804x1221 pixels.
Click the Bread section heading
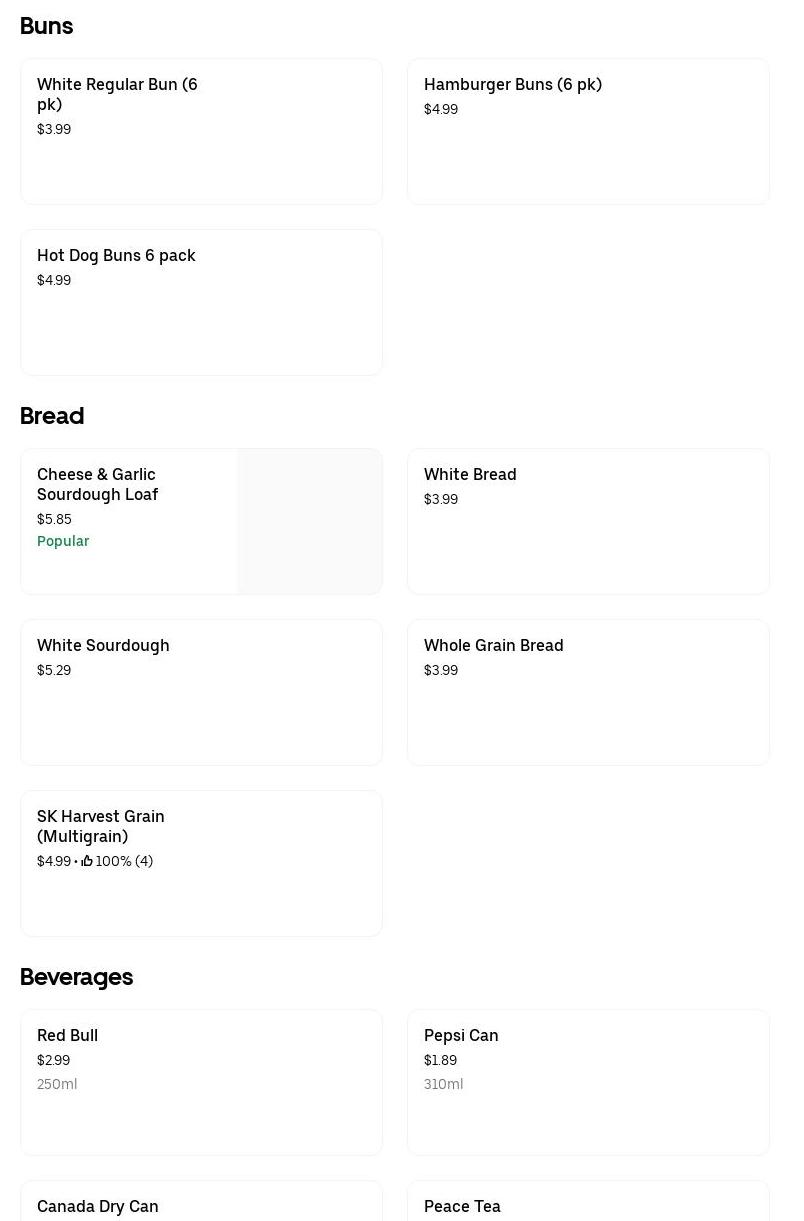tap(52, 416)
